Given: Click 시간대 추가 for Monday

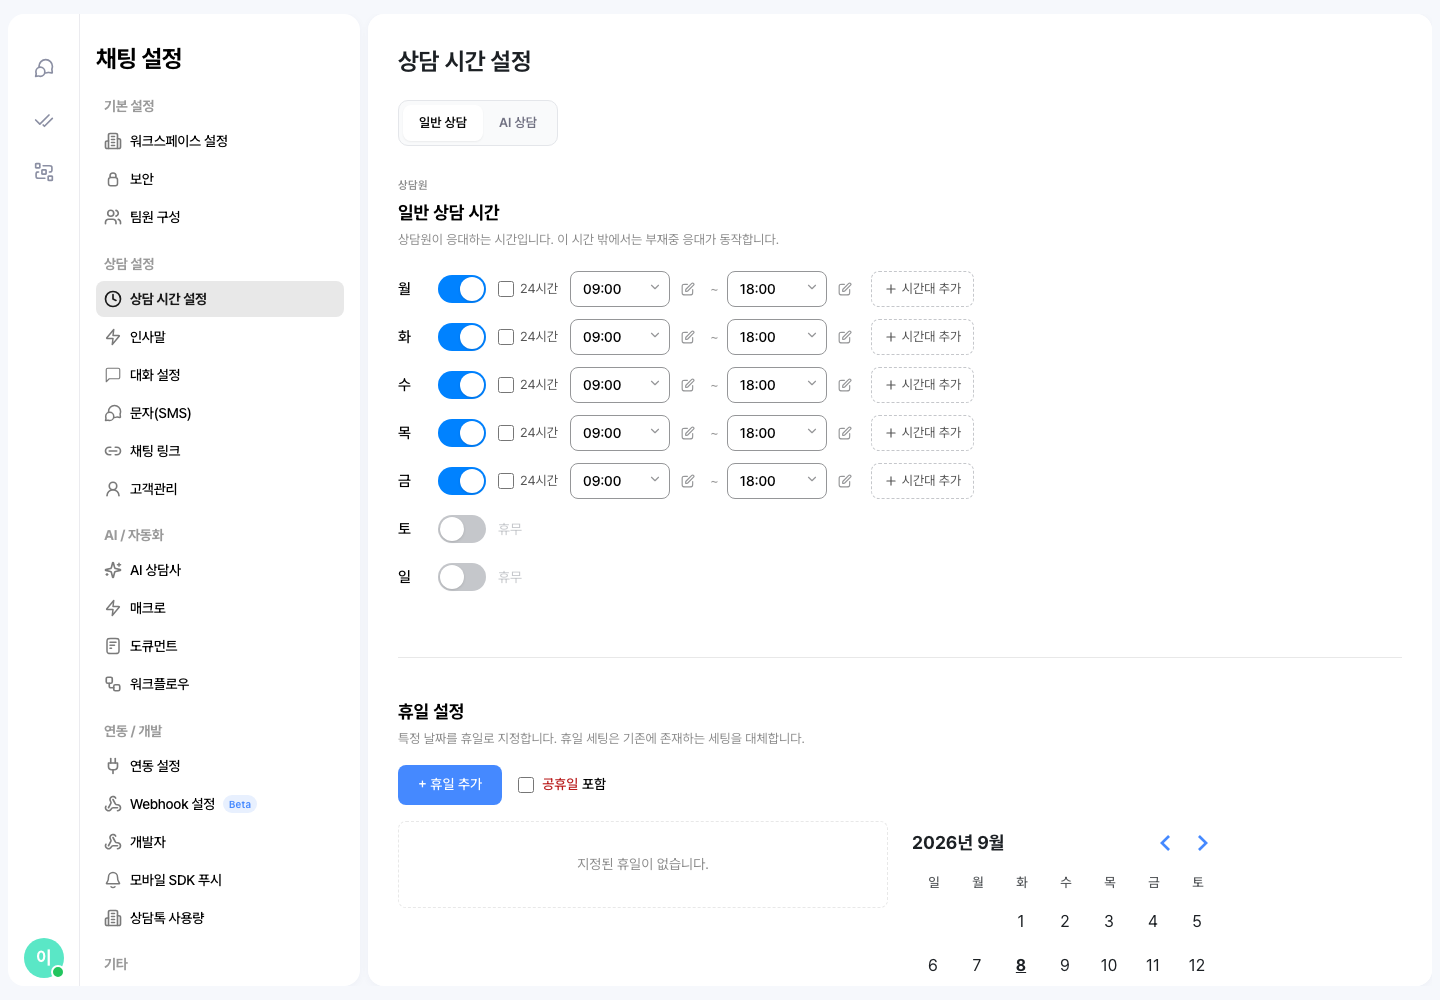Looking at the screenshot, I should 922,289.
